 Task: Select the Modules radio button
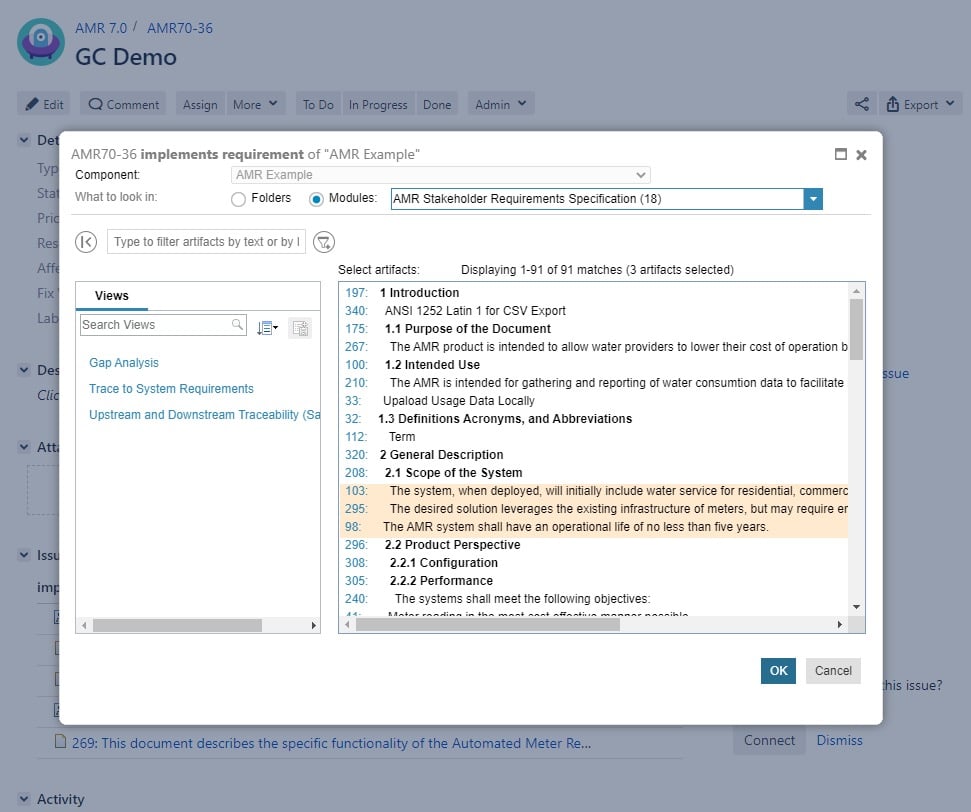(317, 199)
